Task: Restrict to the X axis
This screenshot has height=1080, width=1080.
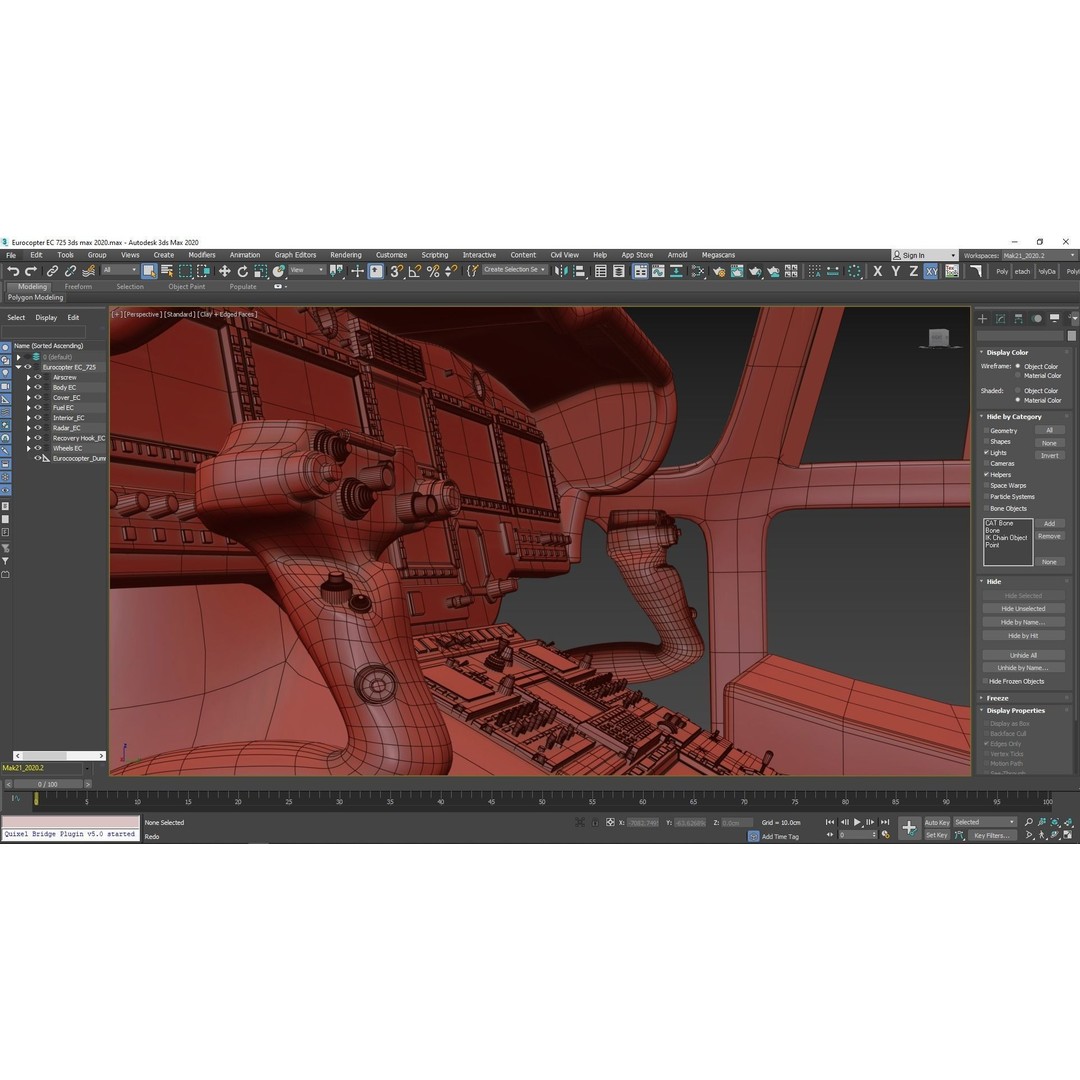Action: point(878,271)
